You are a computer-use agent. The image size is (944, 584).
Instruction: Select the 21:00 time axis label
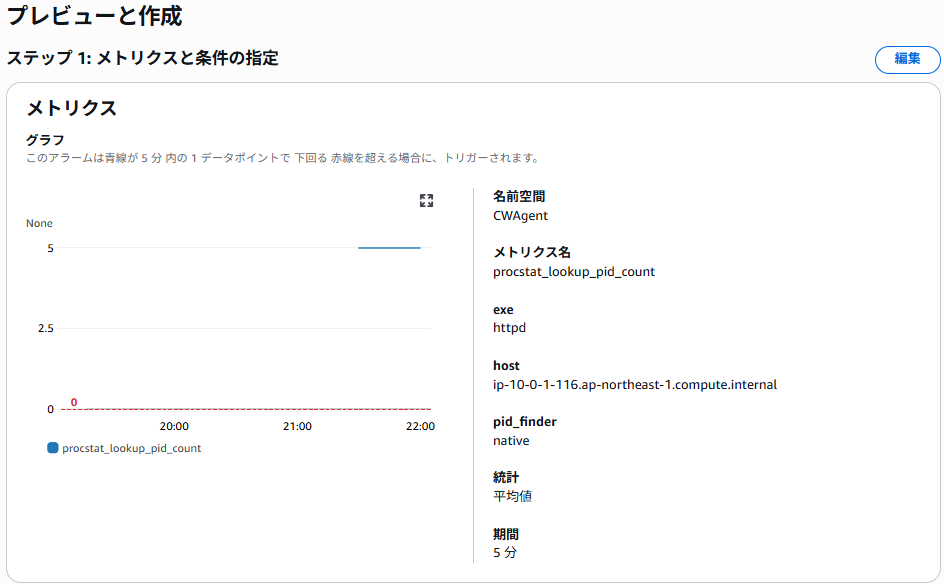click(297, 426)
